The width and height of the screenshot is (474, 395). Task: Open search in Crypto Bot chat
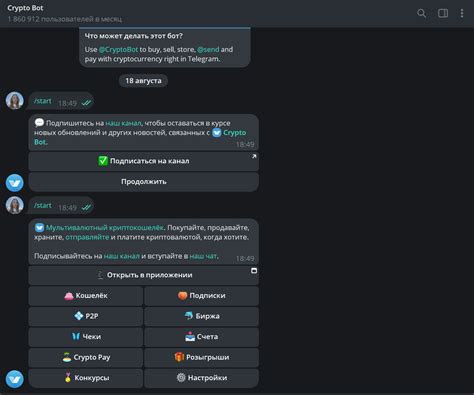click(x=421, y=13)
